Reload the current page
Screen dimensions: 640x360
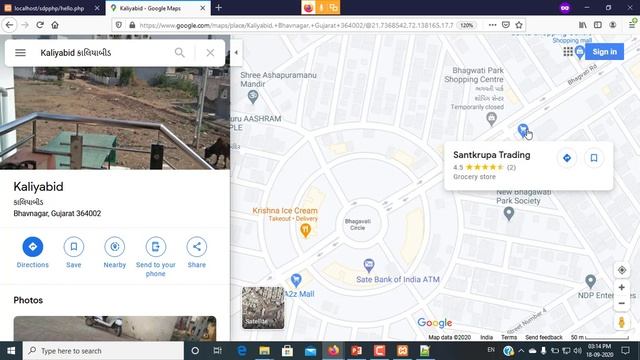40,25
